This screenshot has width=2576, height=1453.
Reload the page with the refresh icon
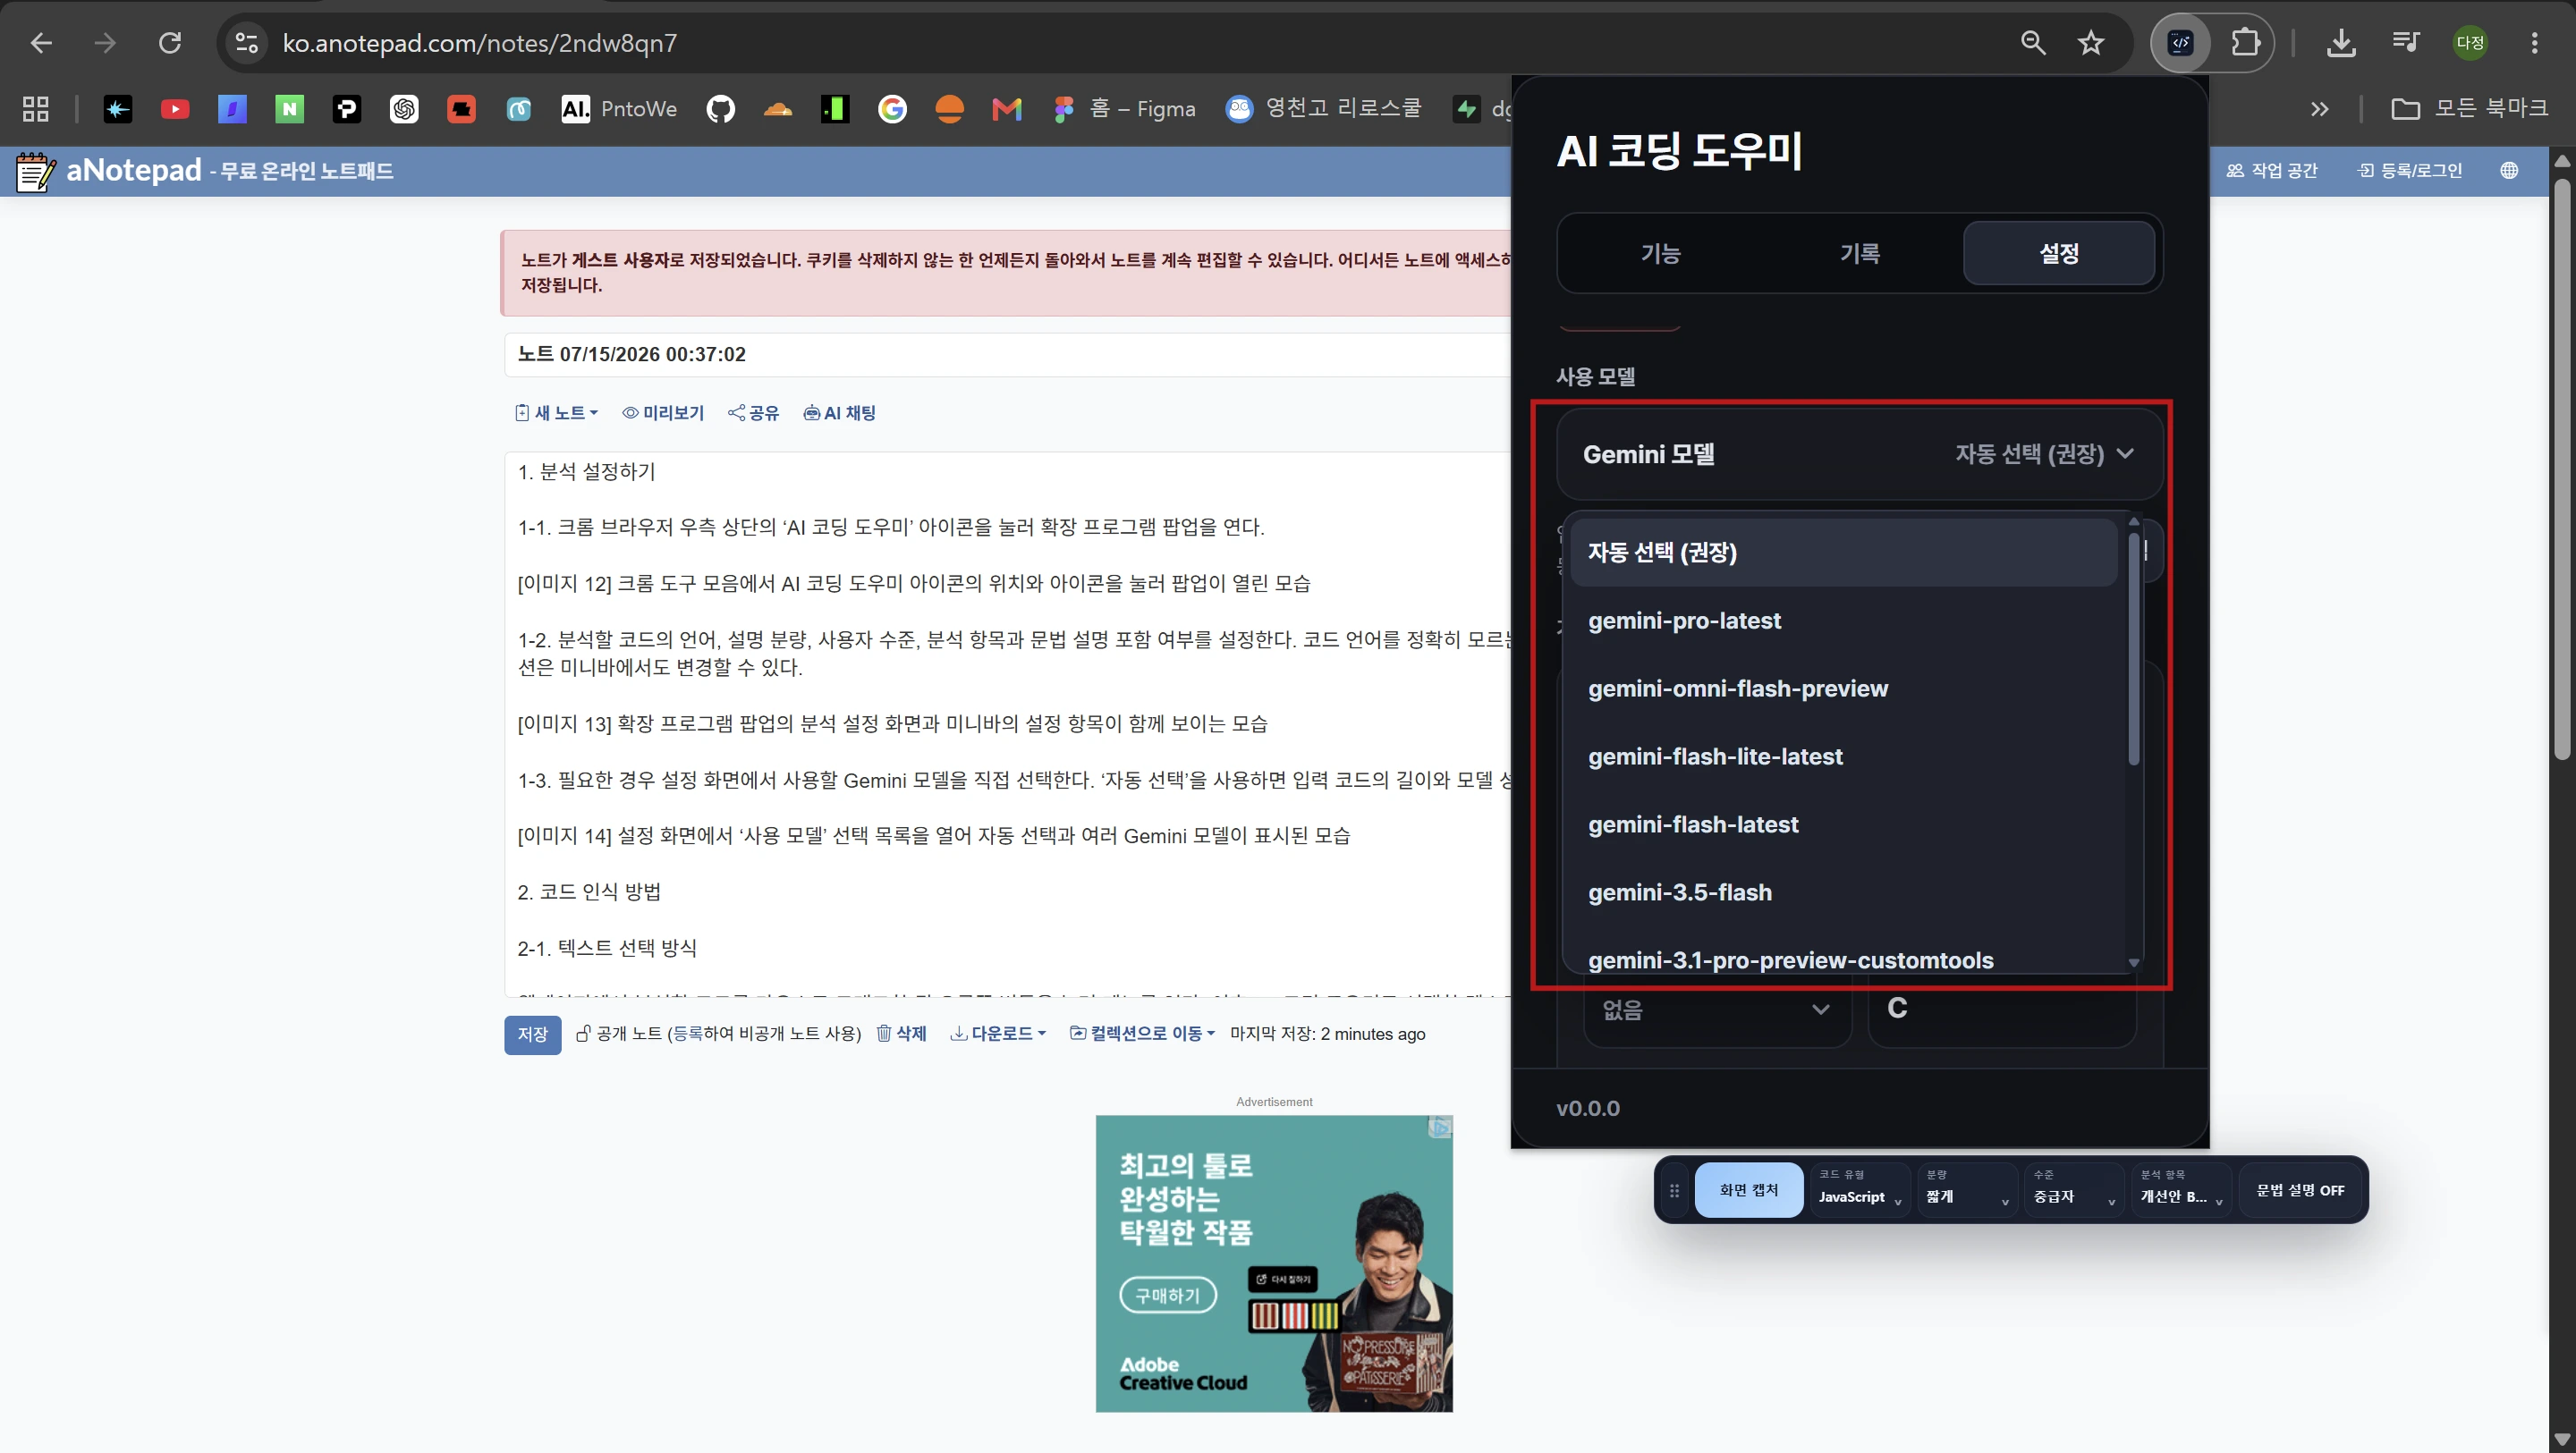tap(171, 43)
